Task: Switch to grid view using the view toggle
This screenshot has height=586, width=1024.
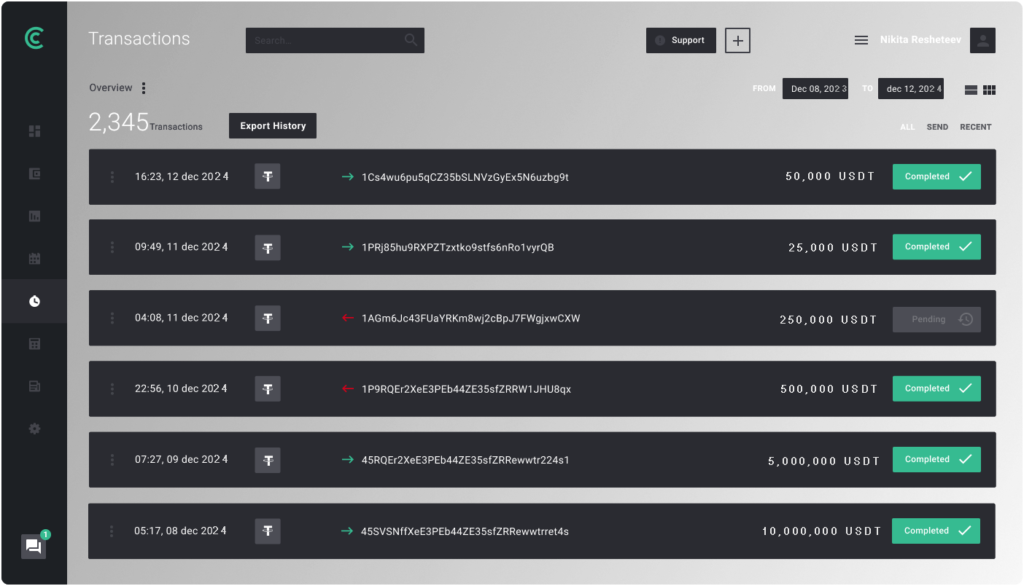Action: (988, 89)
